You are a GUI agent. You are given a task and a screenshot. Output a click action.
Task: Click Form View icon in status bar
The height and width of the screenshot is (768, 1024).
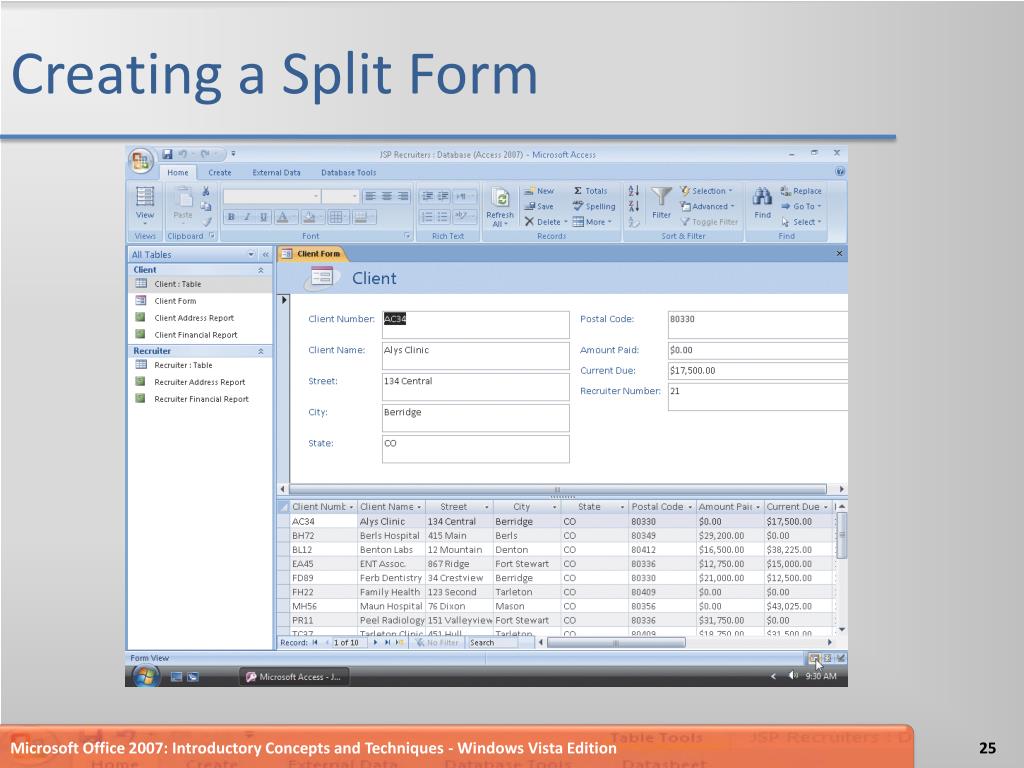click(x=814, y=658)
